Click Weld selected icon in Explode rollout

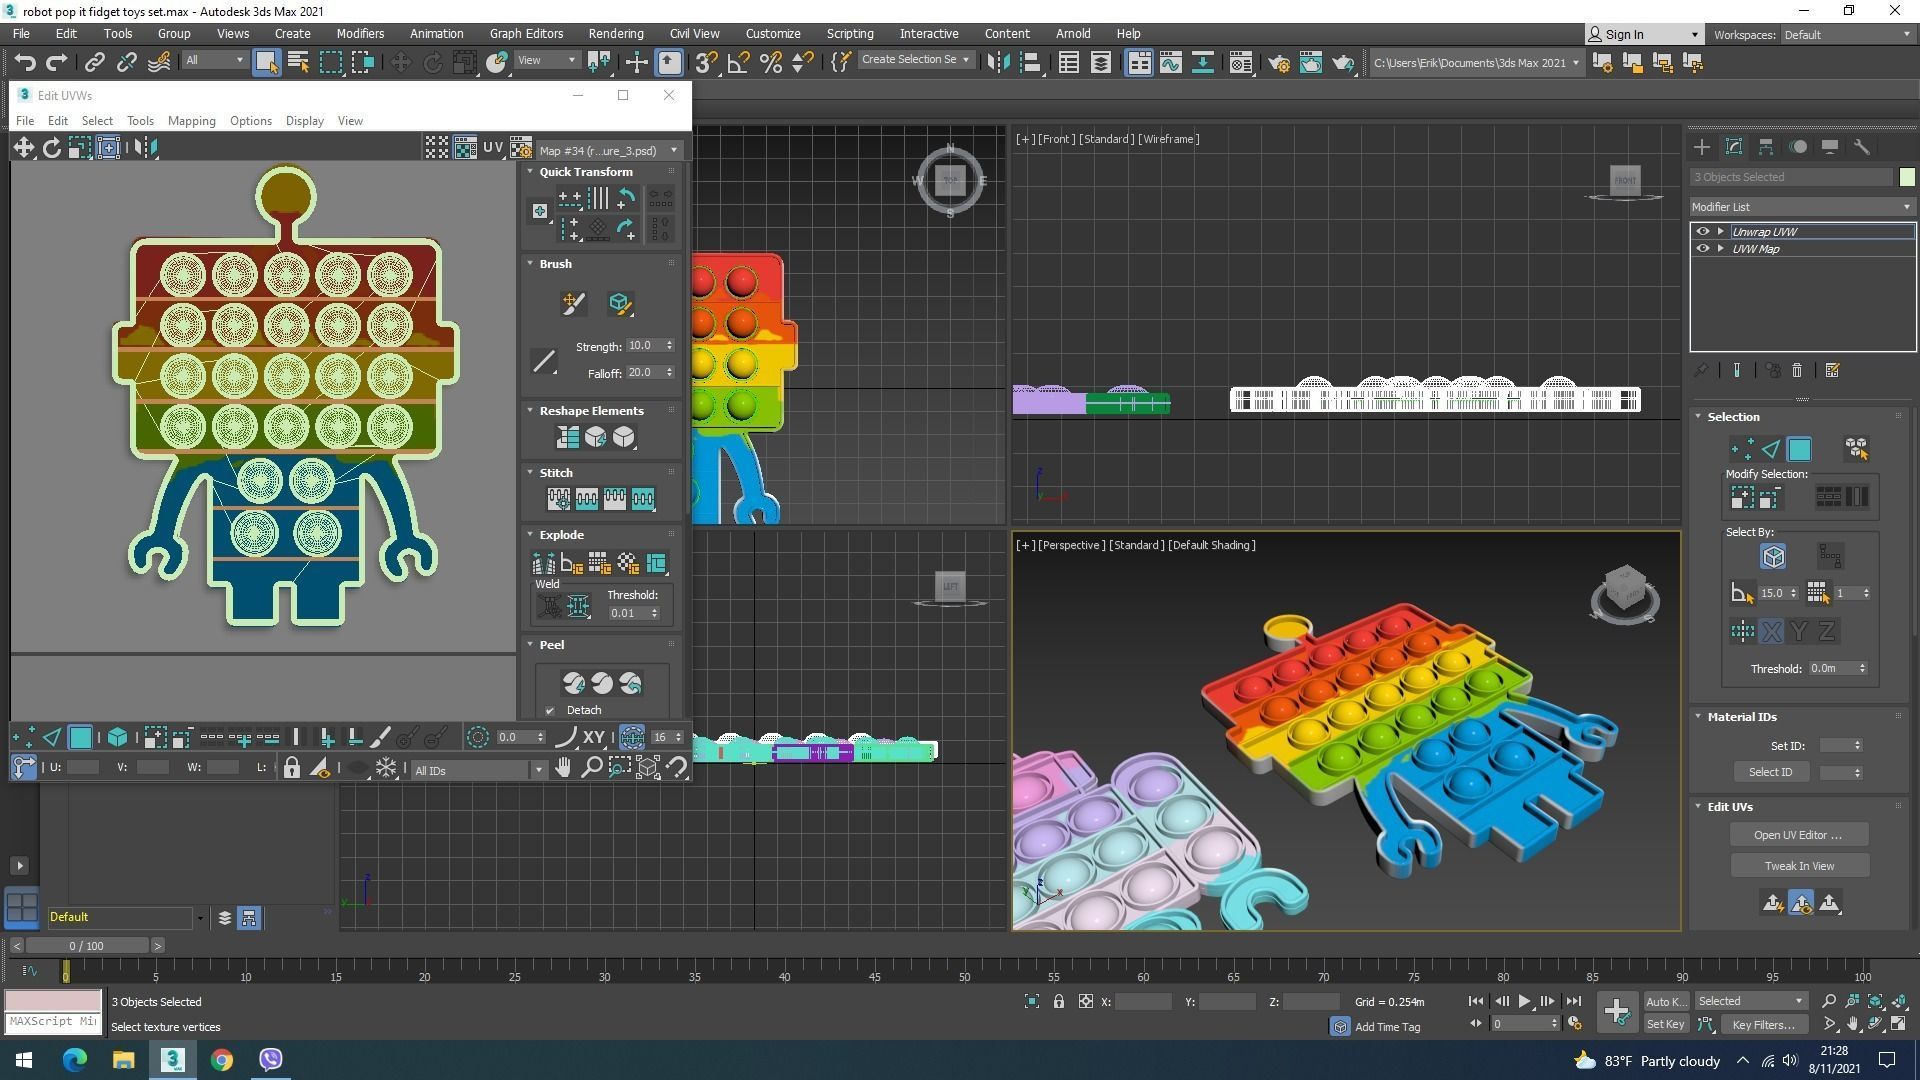[x=578, y=606]
